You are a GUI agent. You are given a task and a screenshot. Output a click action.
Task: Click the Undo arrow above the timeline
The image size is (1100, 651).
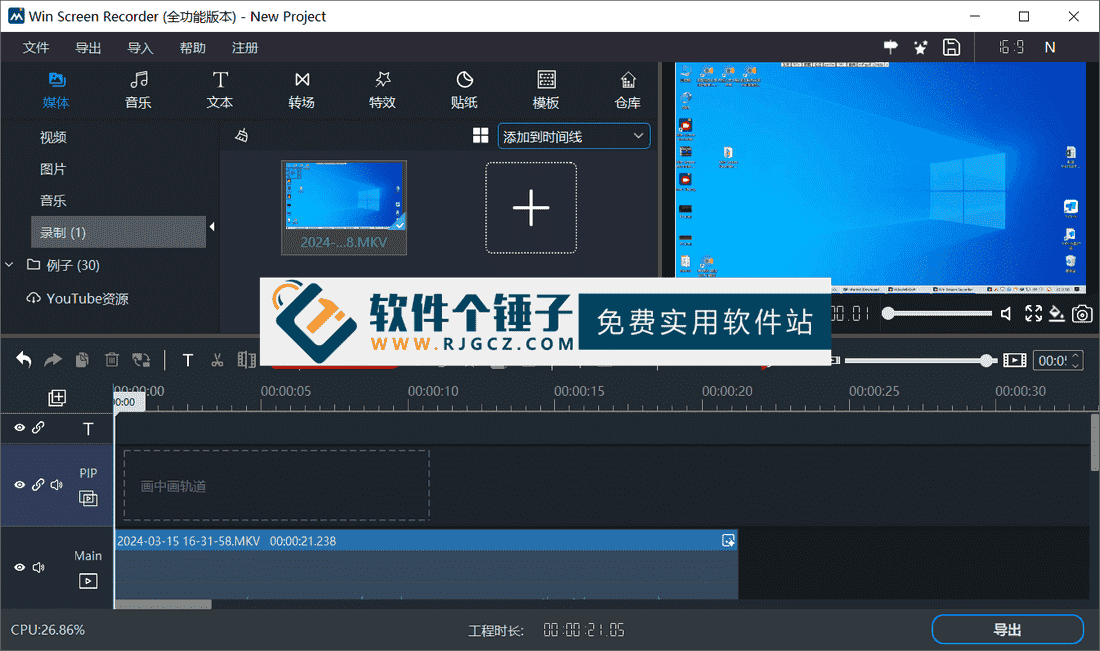22,359
